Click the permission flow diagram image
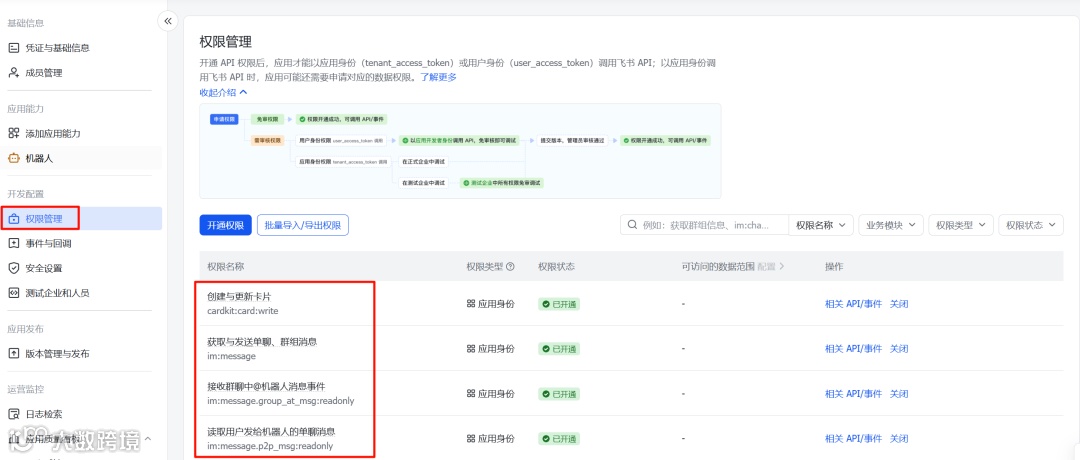Image resolution: width=1080 pixels, height=460 pixels. click(x=460, y=151)
